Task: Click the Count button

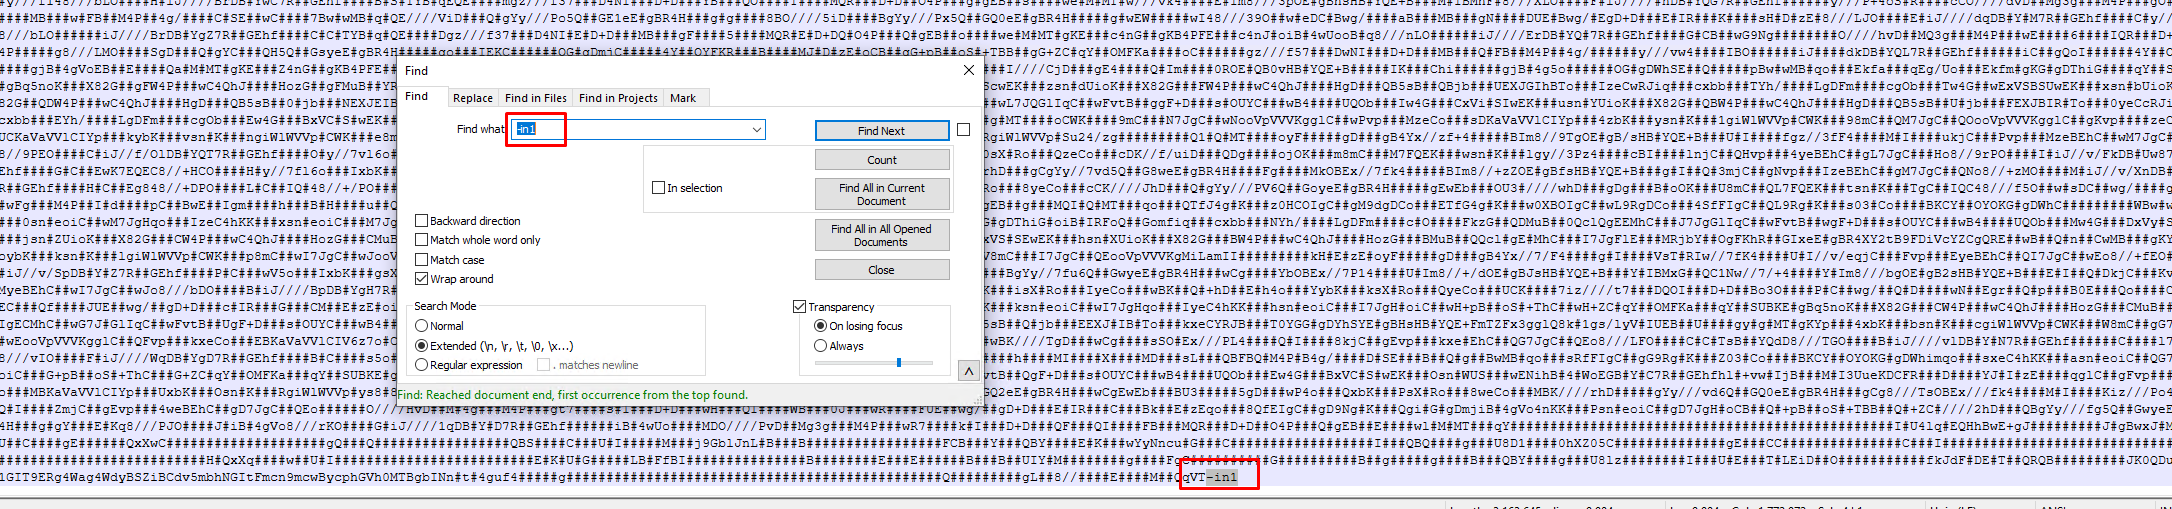Action: (x=881, y=160)
